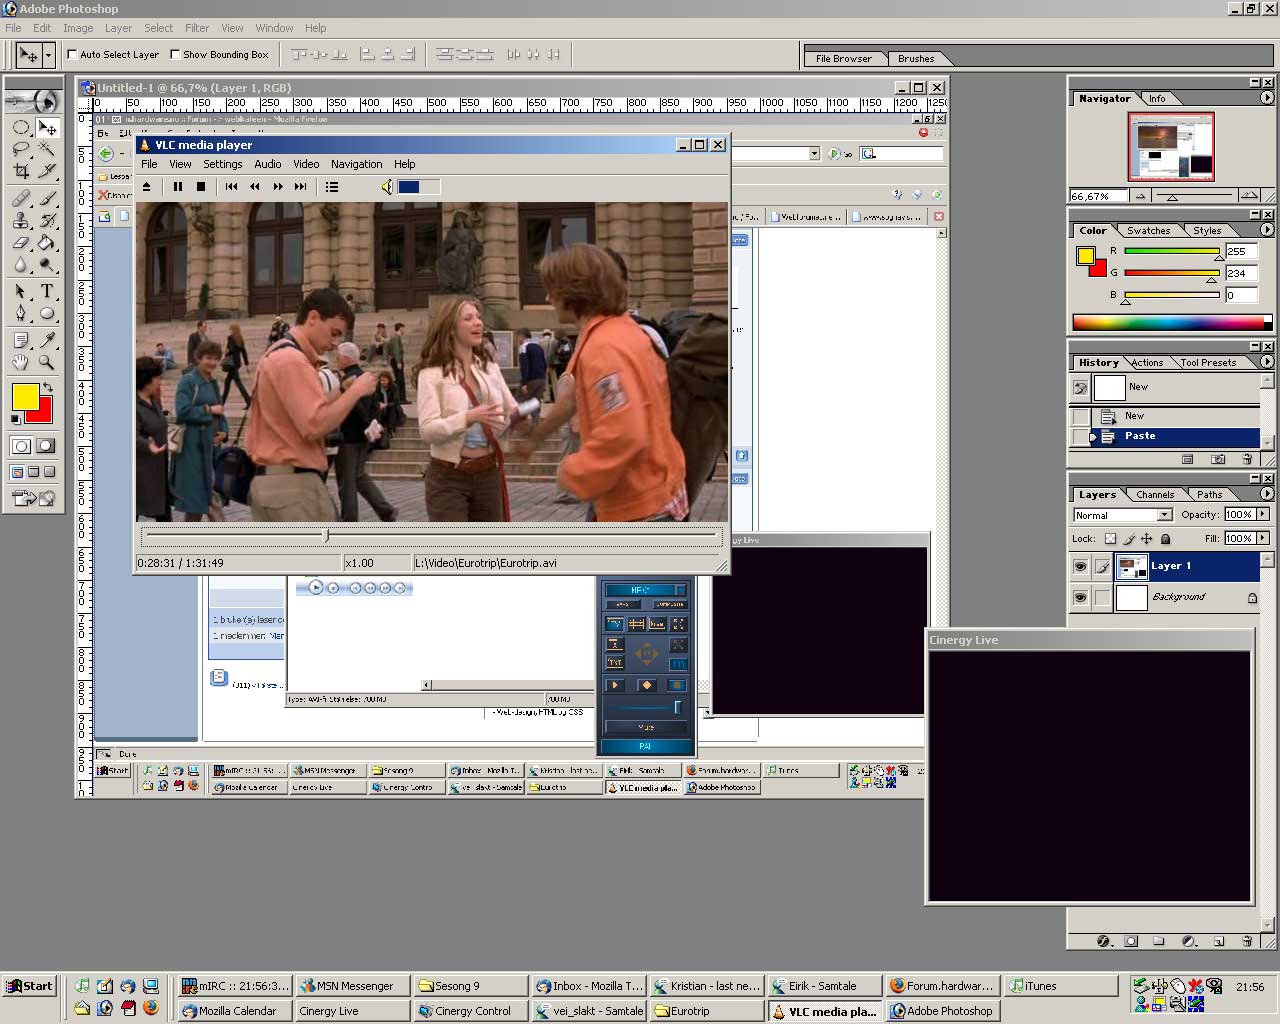Select the Zoom magnifier tool
This screenshot has height=1024, width=1280.
click(47, 362)
